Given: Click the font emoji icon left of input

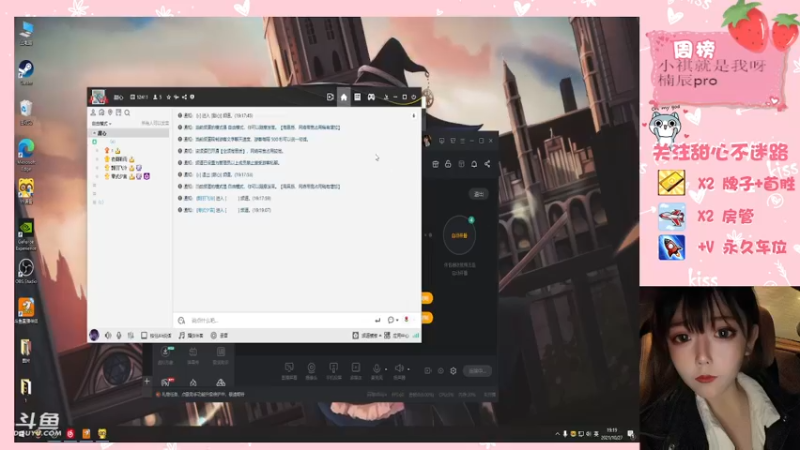Looking at the screenshot, I should pos(181,320).
